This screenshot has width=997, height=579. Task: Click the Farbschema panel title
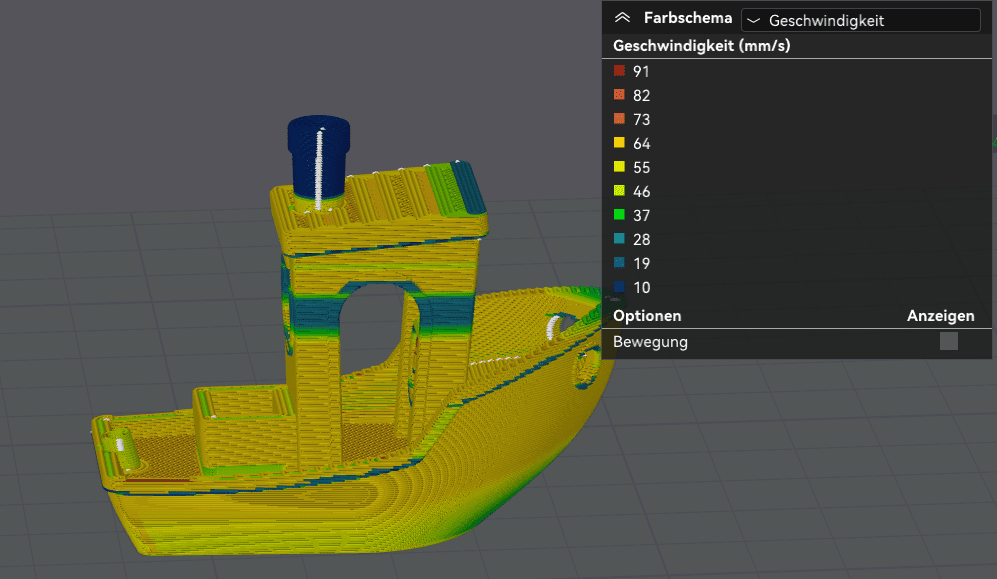click(687, 18)
